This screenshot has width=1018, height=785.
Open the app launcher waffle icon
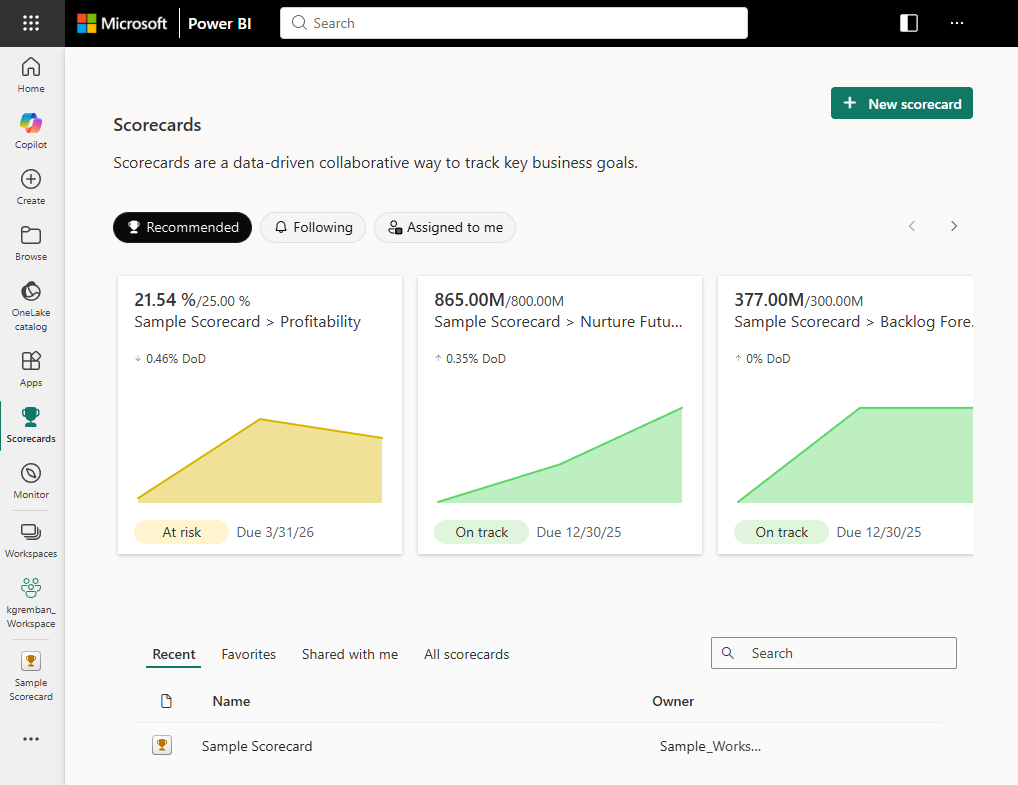31,23
